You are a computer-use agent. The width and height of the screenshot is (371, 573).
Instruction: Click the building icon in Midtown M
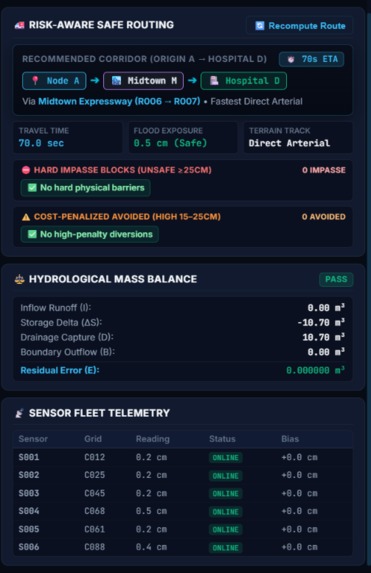tap(116, 81)
